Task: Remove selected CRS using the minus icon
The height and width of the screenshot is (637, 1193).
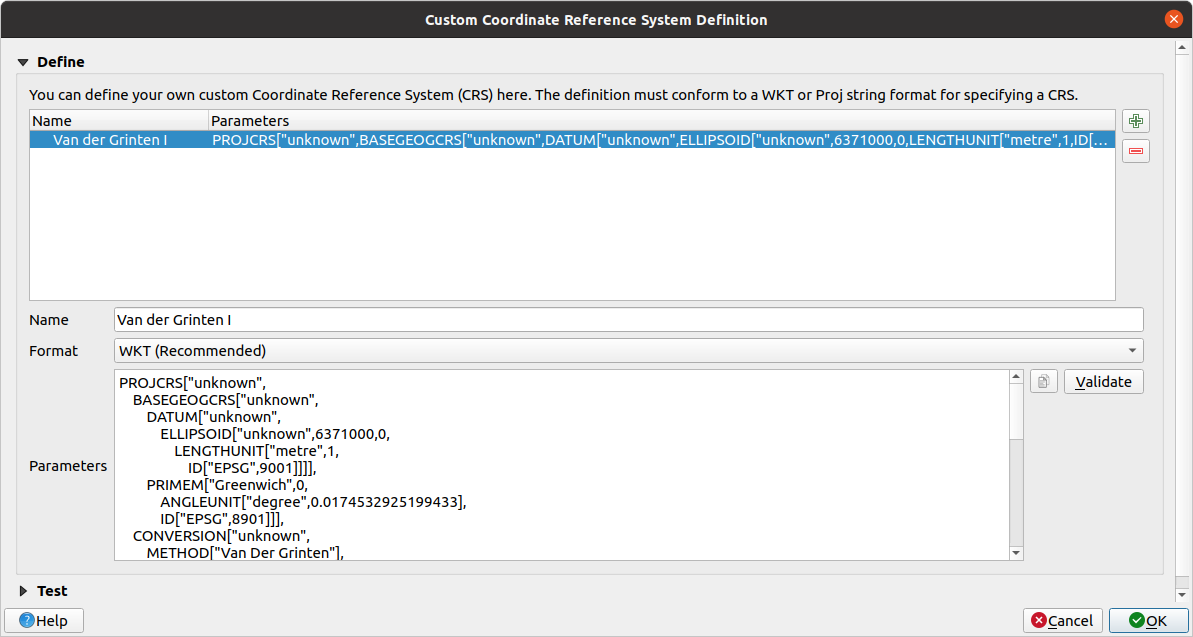Action: point(1135,150)
